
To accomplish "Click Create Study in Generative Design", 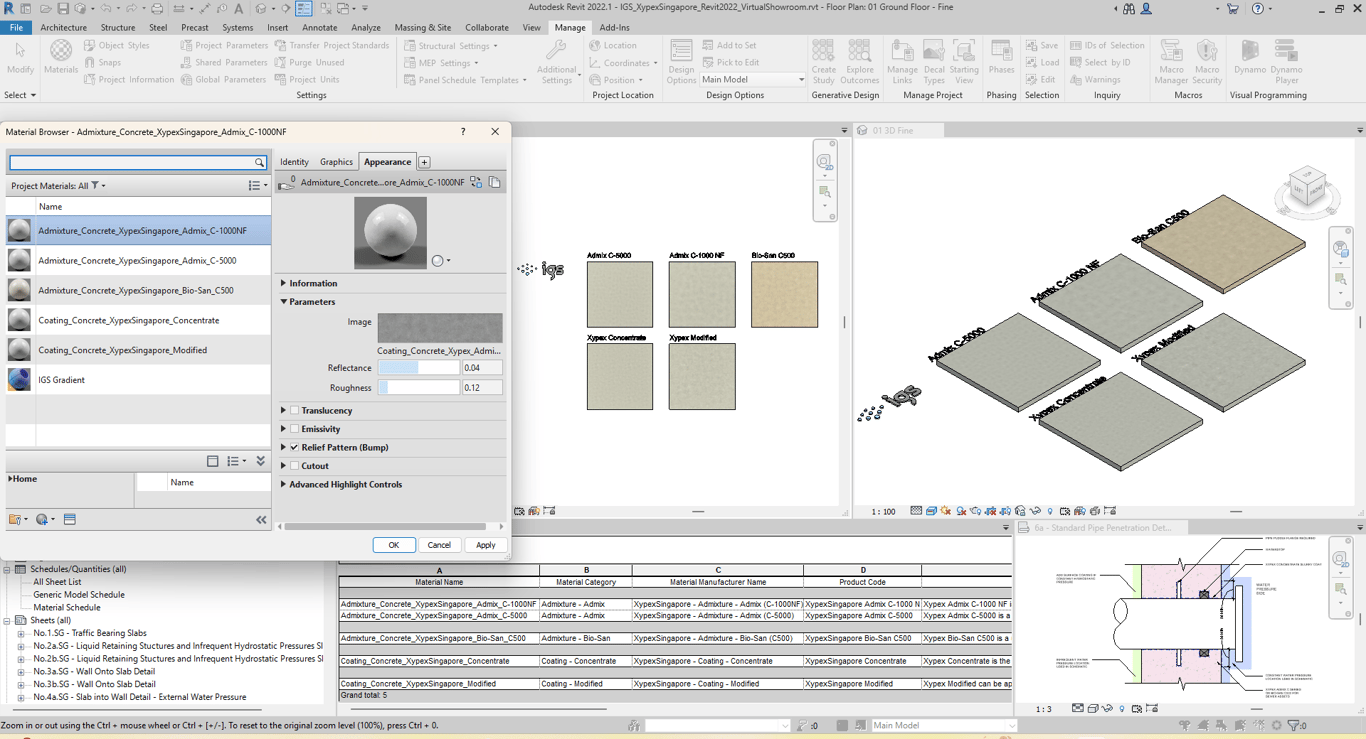I will [x=823, y=62].
